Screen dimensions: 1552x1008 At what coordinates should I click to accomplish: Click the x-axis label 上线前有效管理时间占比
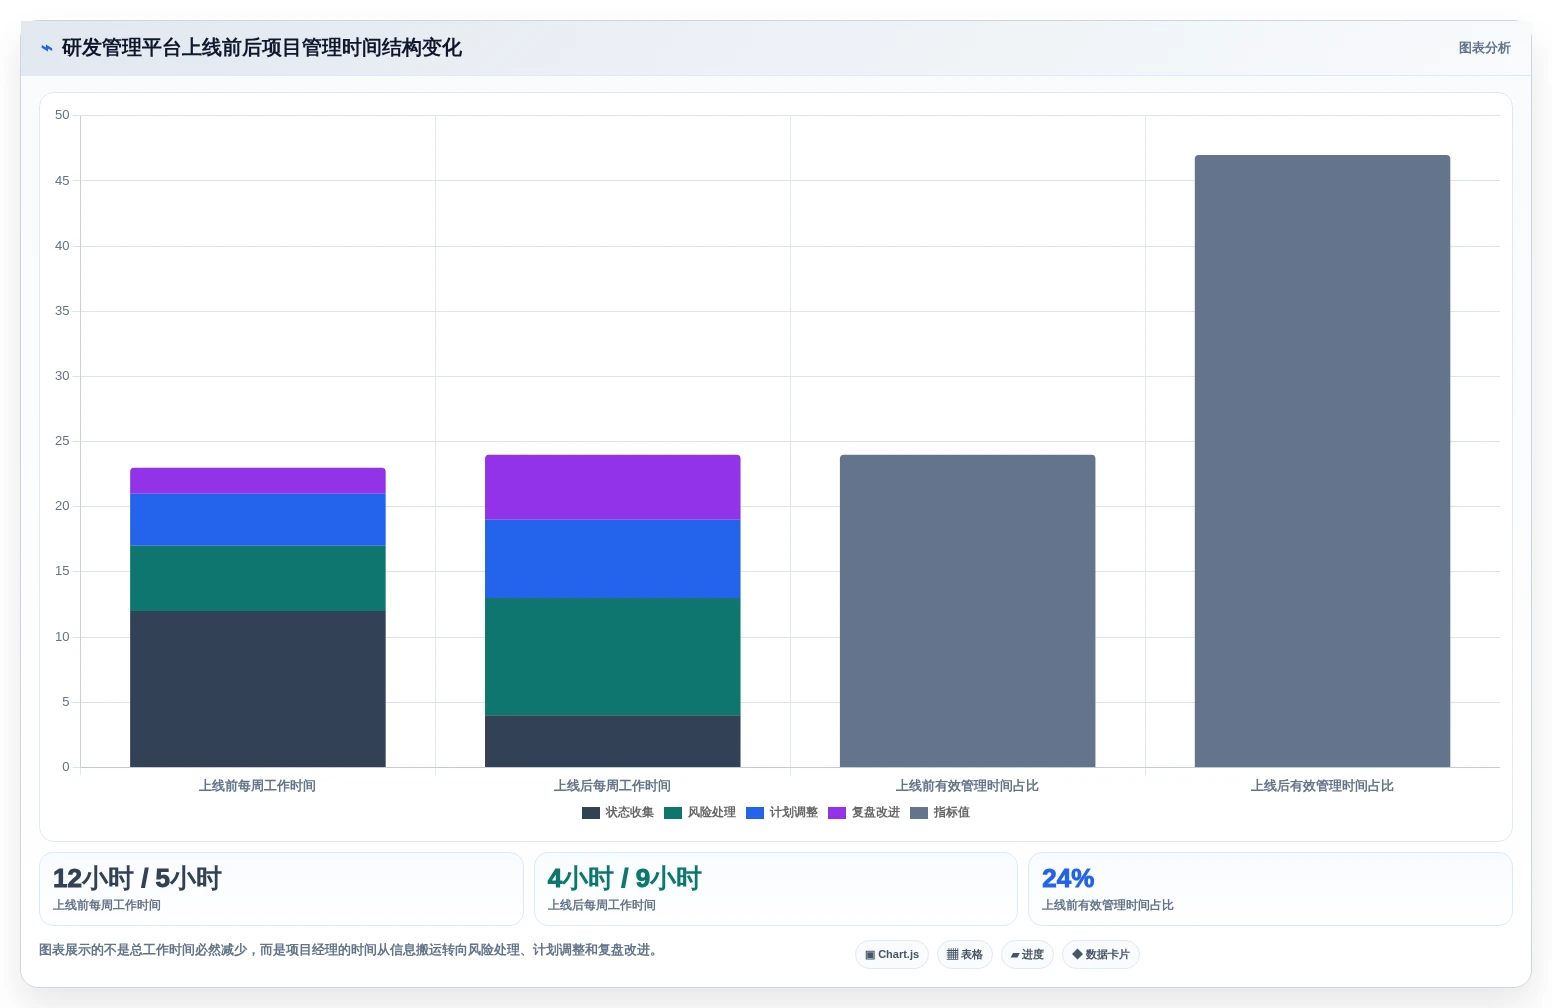point(968,786)
